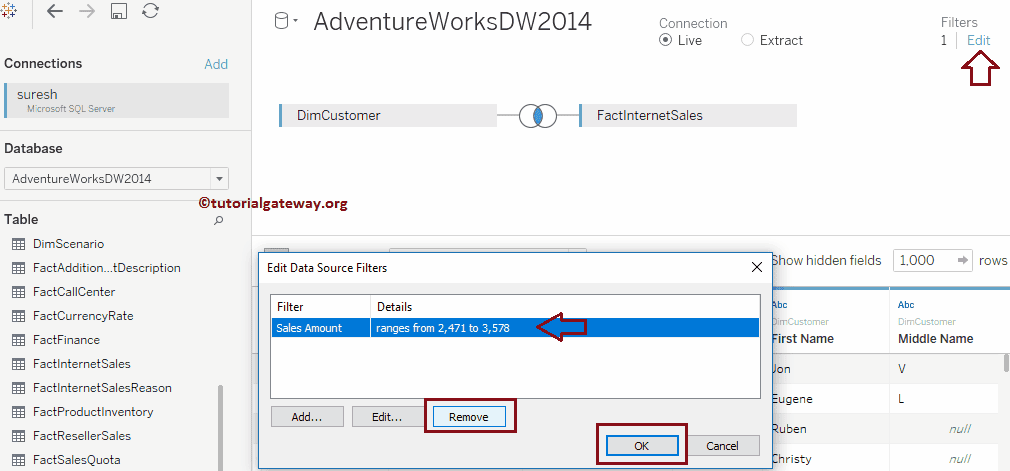Click the Filter column header
1010x471 pixels.
(x=320, y=307)
